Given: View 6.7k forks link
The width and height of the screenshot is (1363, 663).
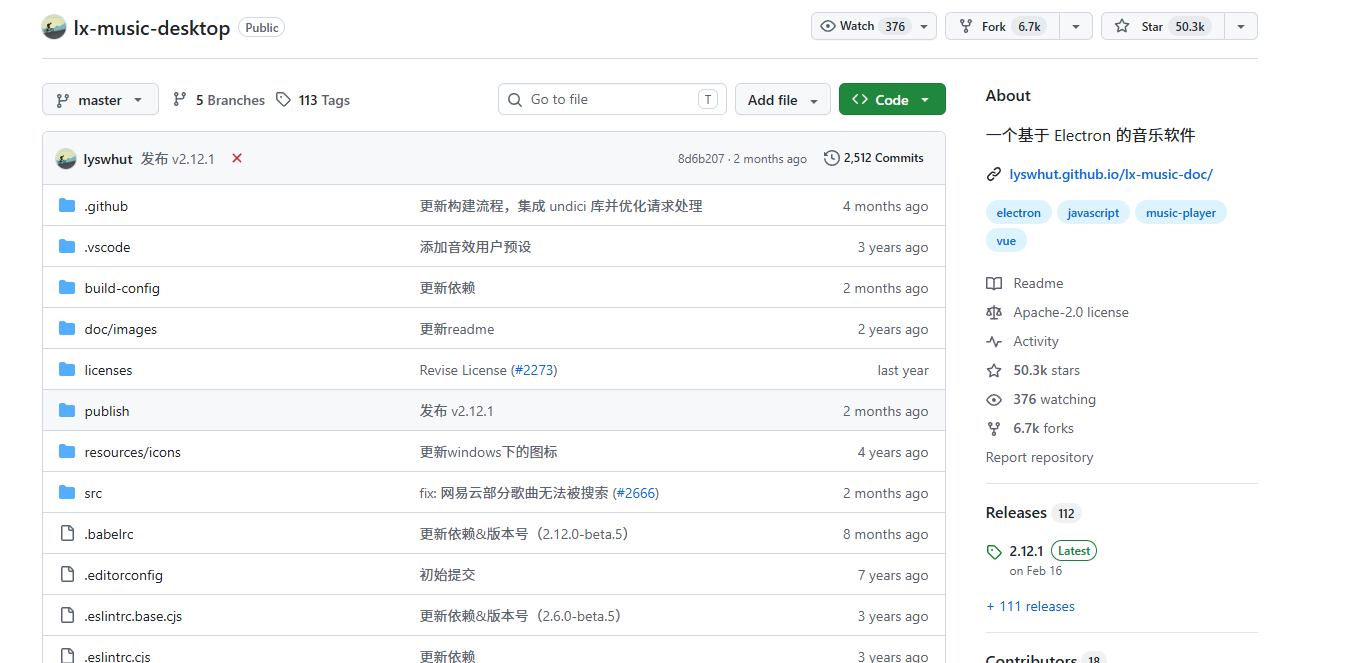Looking at the screenshot, I should pyautogui.click(x=1043, y=428).
